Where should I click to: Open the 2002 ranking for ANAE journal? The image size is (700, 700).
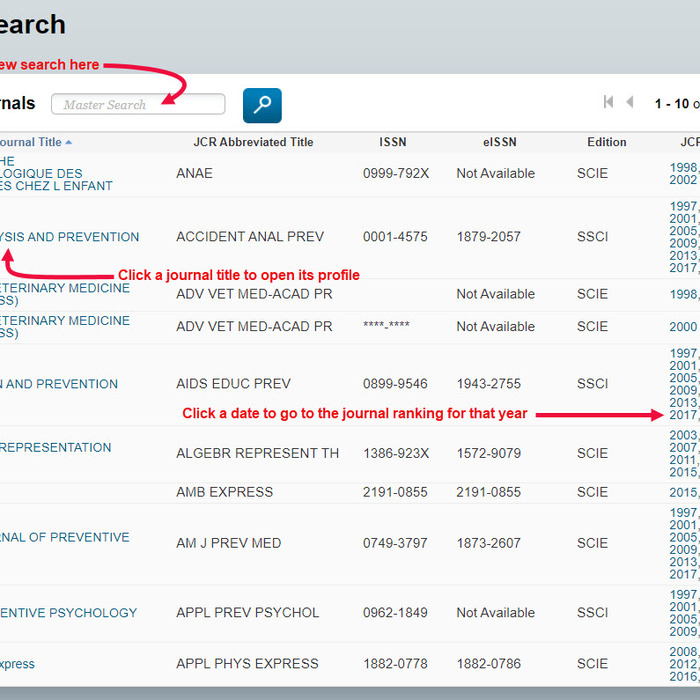pyautogui.click(x=683, y=180)
